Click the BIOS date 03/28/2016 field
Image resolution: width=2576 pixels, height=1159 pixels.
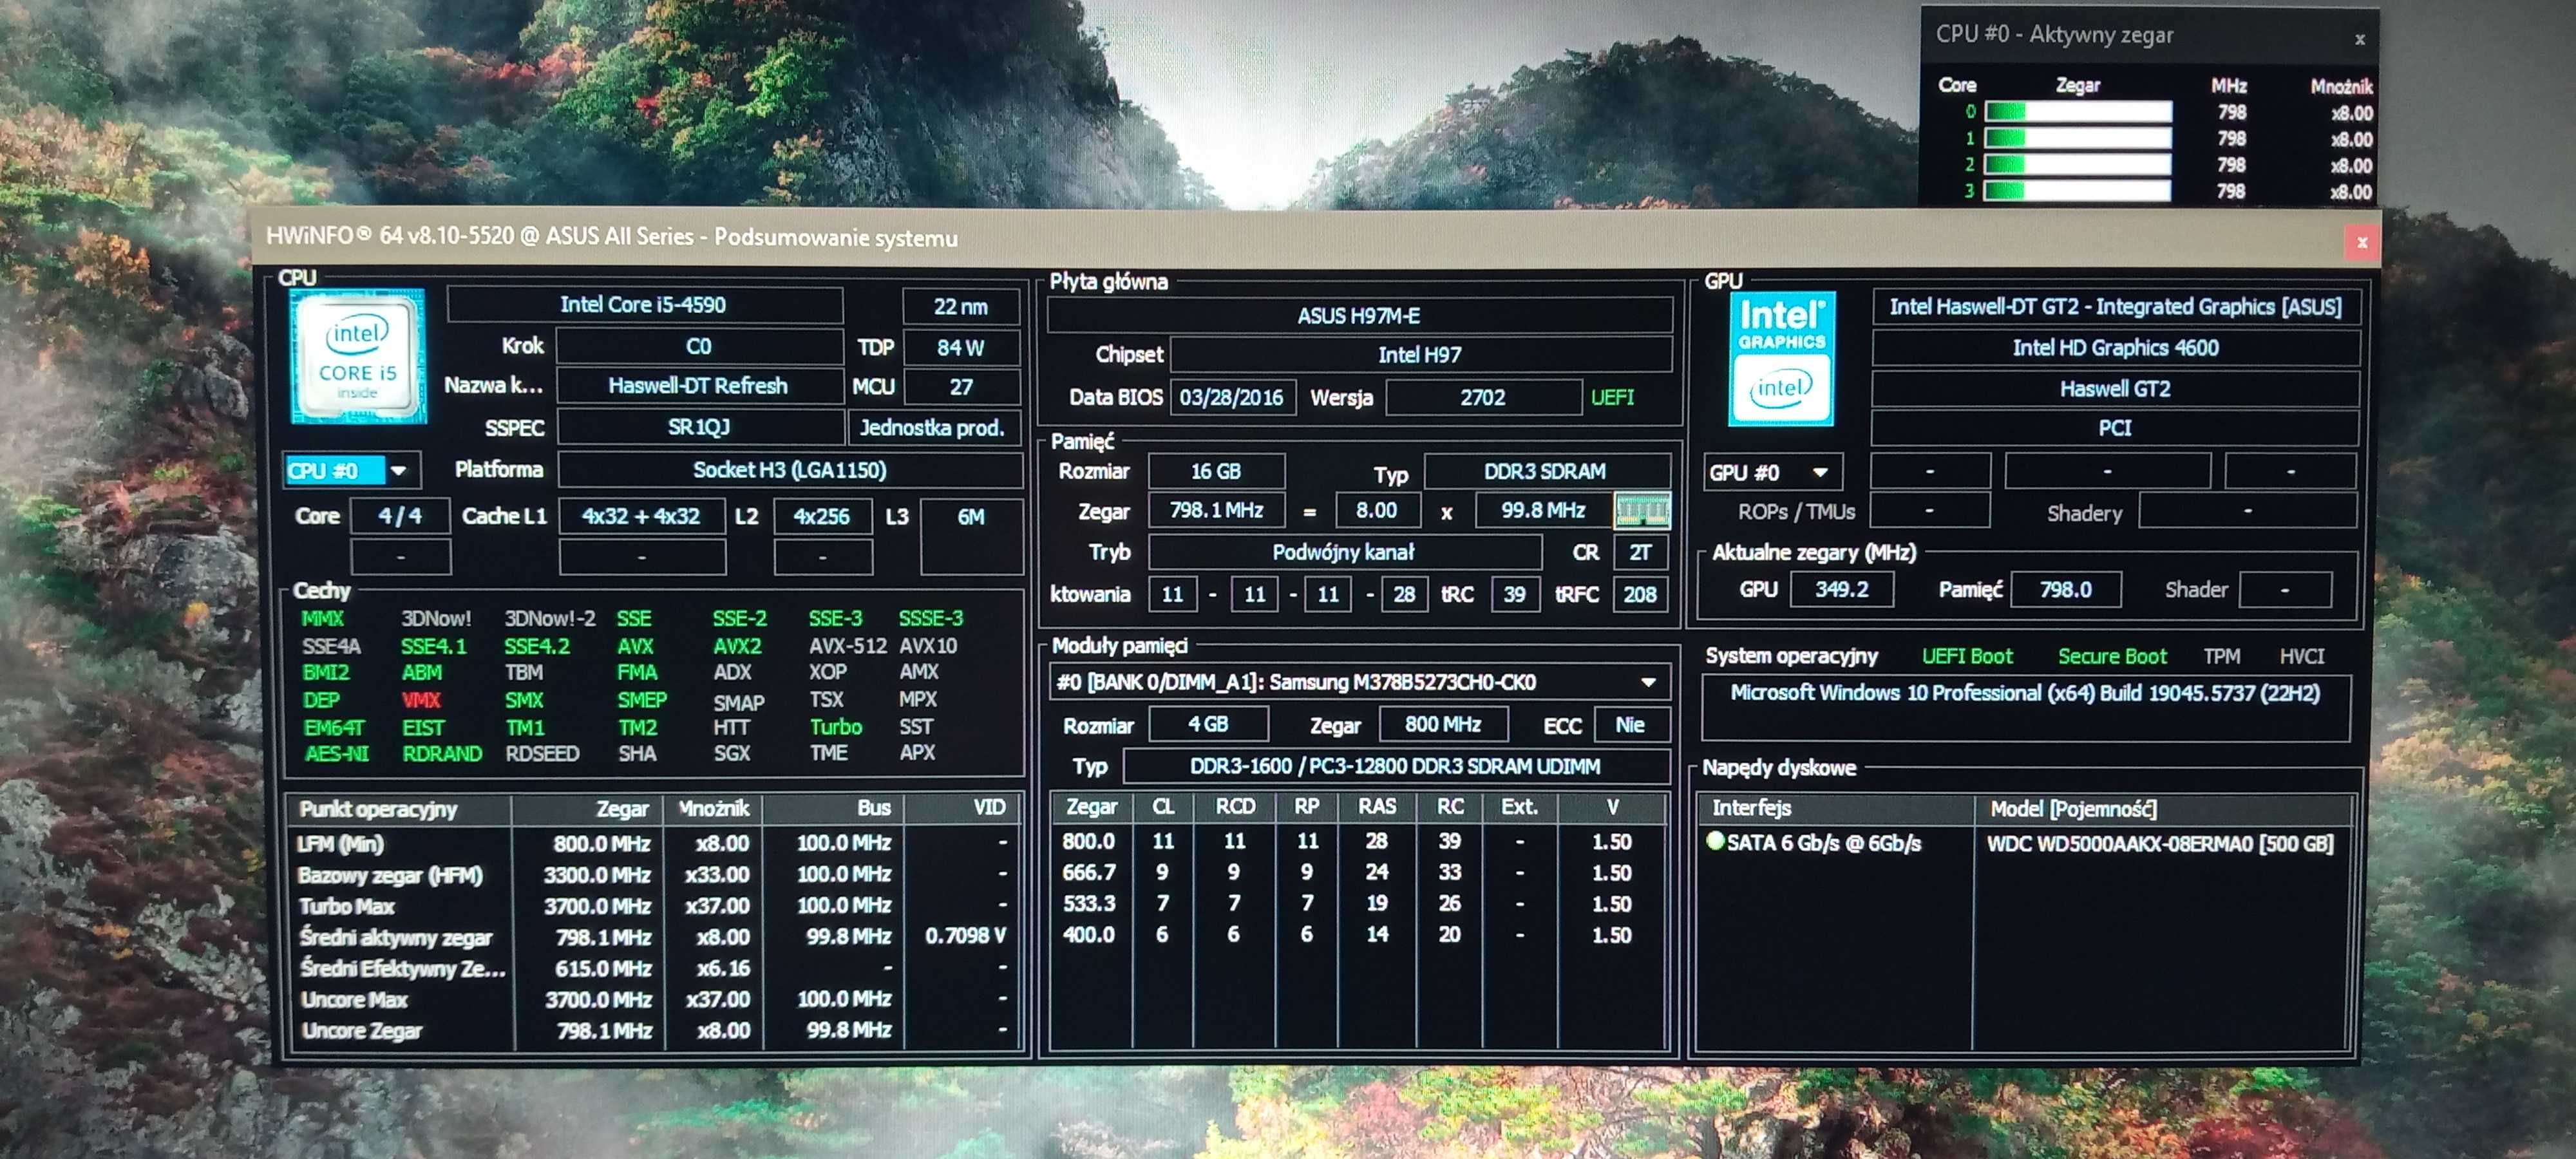coord(1232,398)
